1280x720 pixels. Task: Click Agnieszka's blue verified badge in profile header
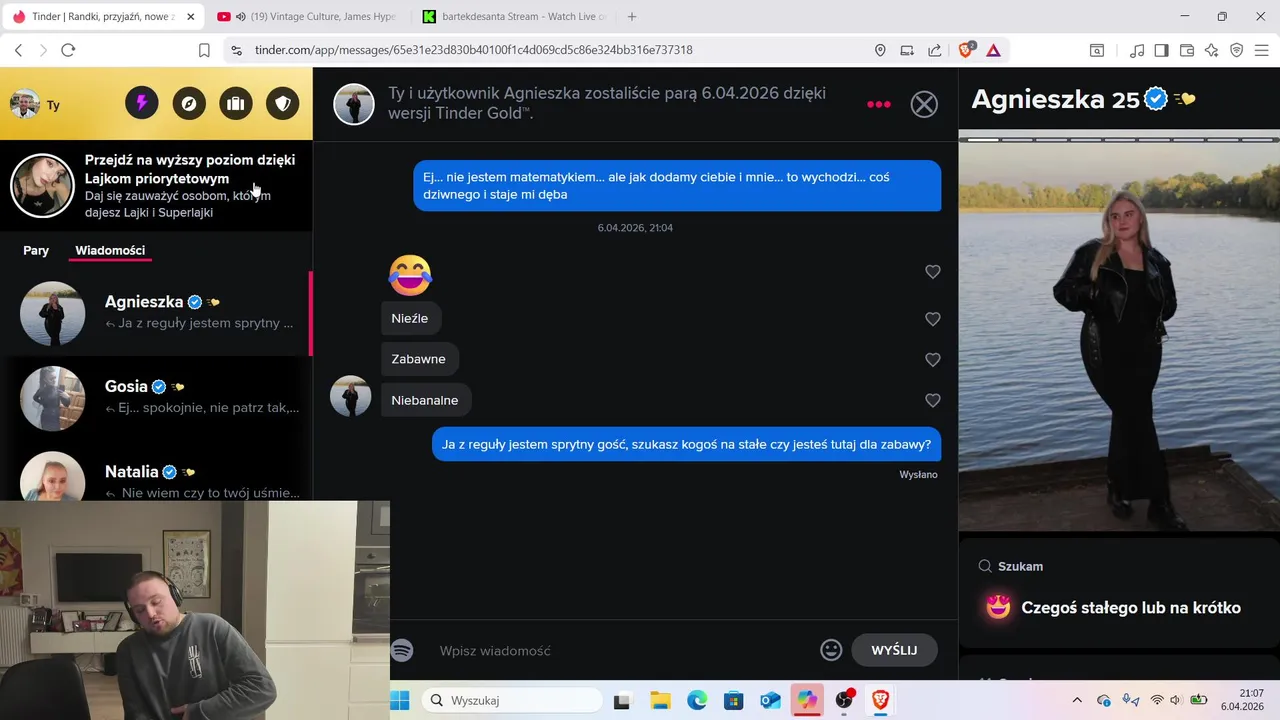(x=1157, y=99)
